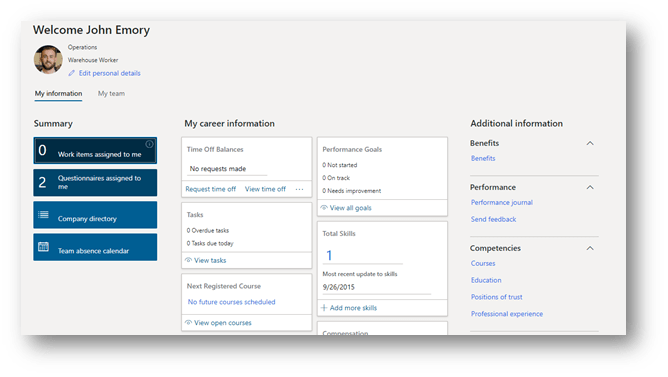Select the My information tab

(x=58, y=93)
